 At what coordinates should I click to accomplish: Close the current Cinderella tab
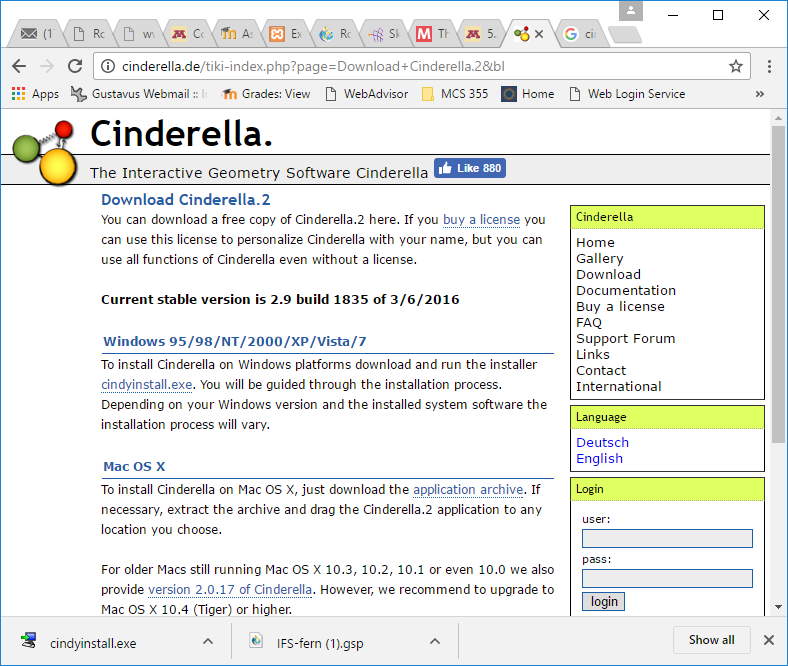[x=539, y=34]
